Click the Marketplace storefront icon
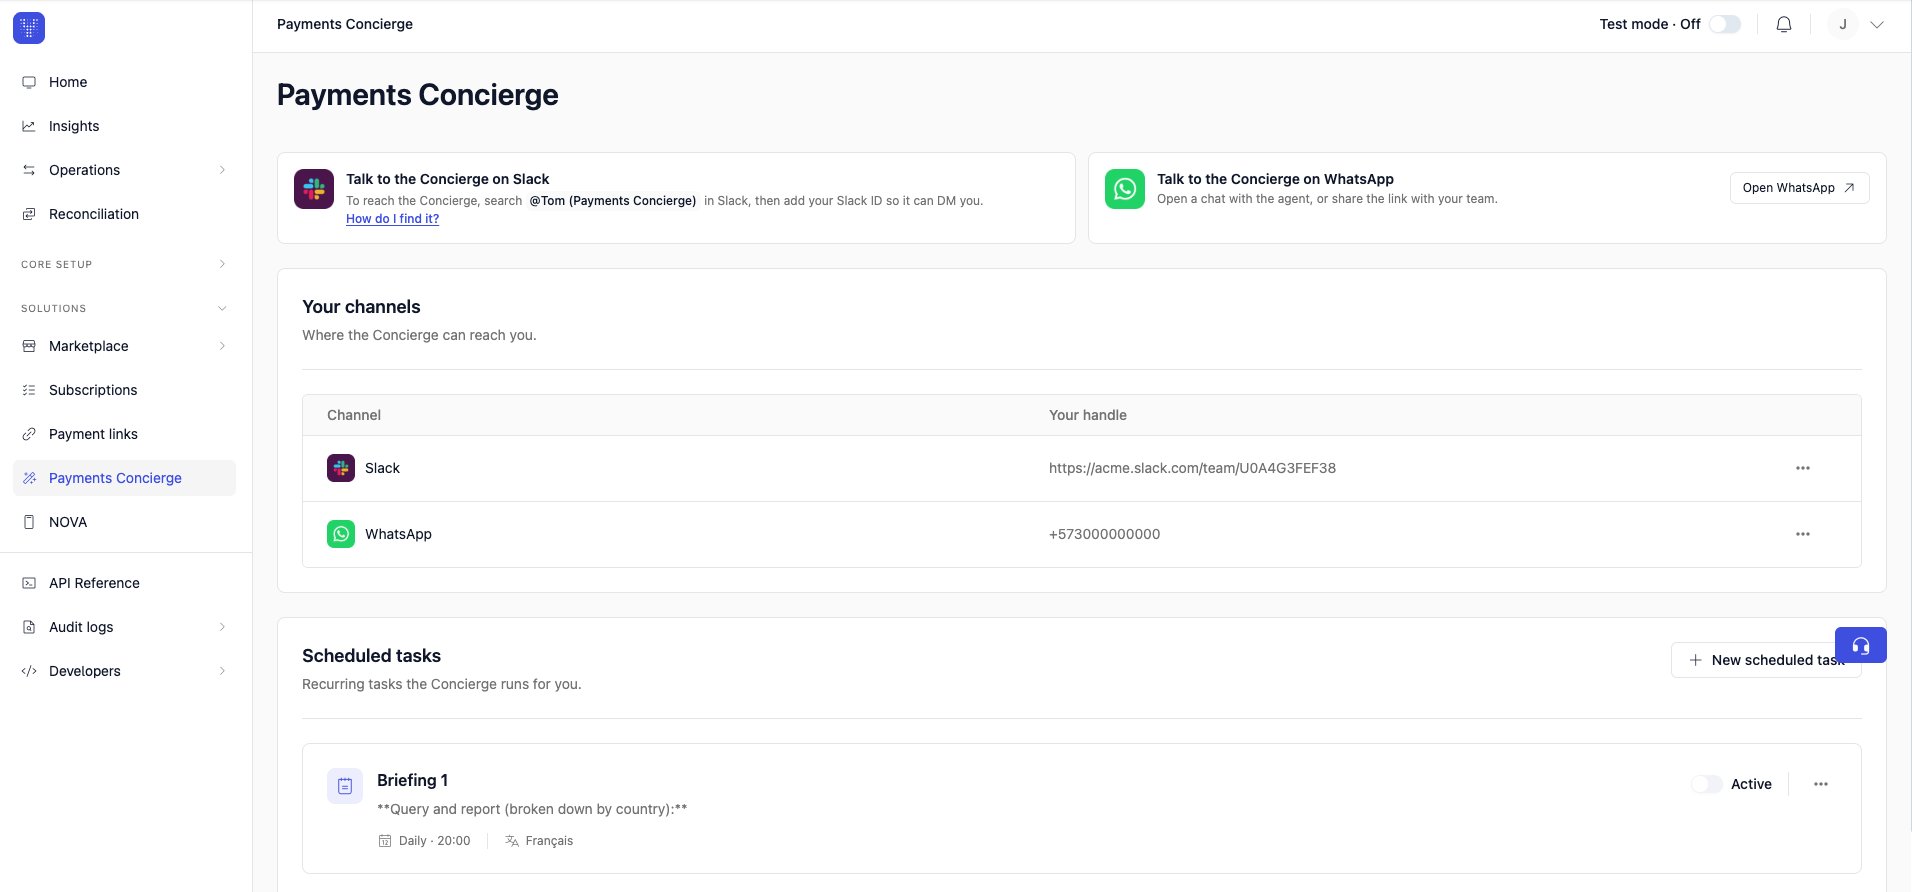This screenshot has height=892, width=1912. (29, 346)
